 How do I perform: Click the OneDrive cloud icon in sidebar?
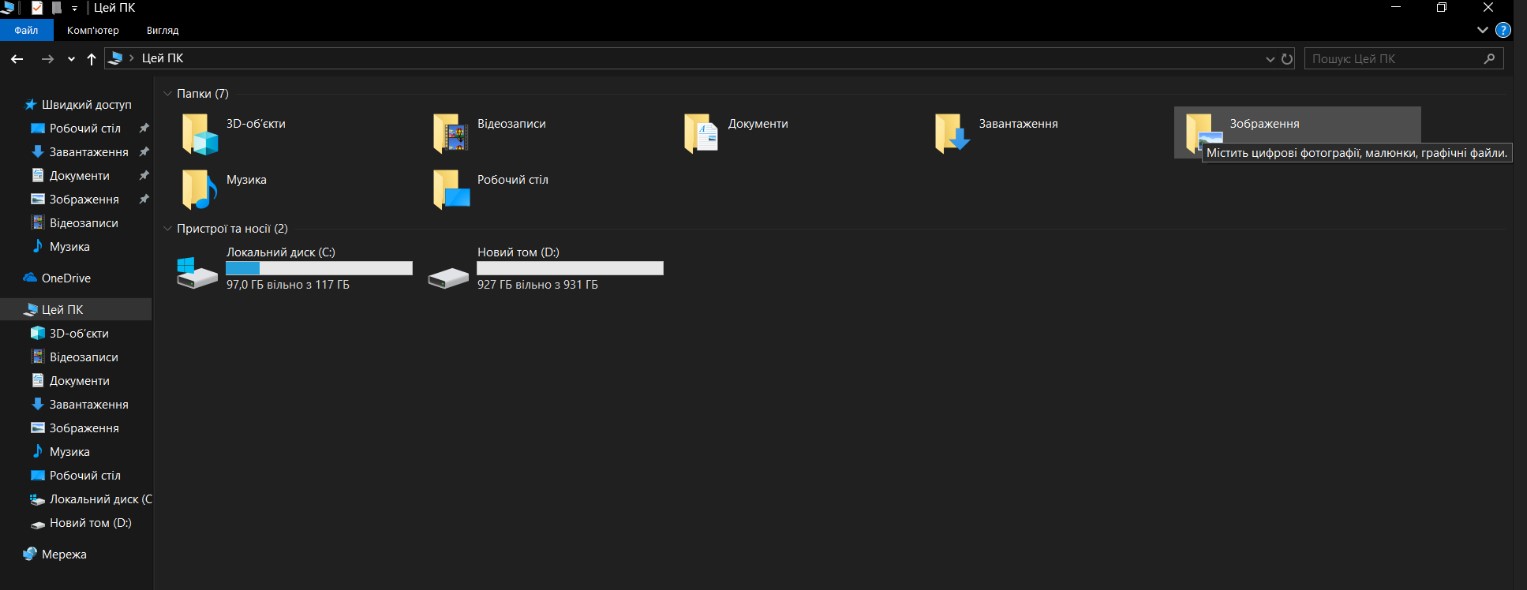click(x=31, y=278)
